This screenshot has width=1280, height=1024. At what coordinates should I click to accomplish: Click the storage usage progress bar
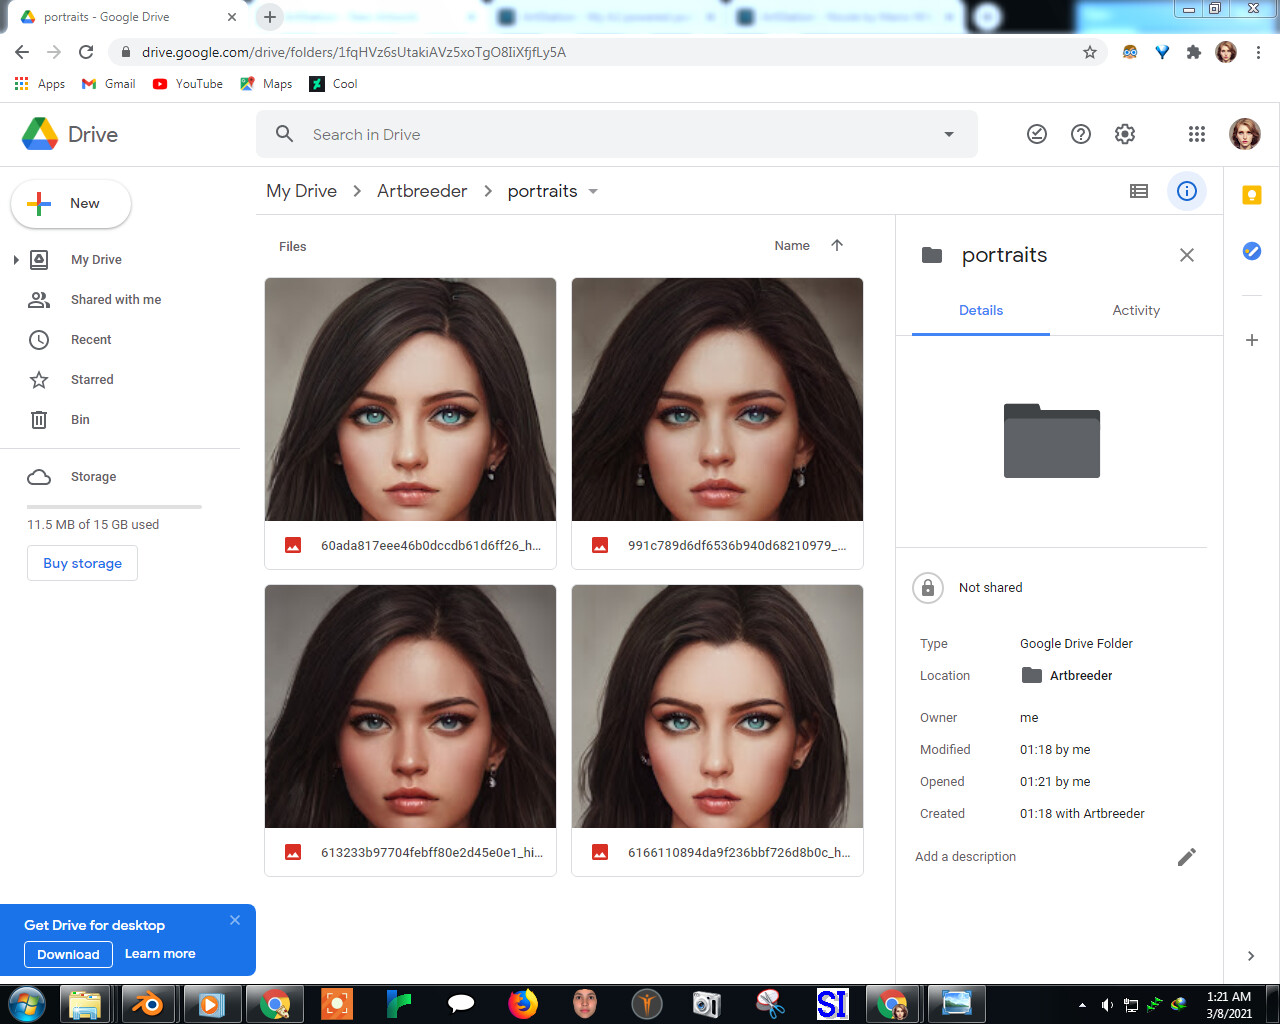coord(114,507)
